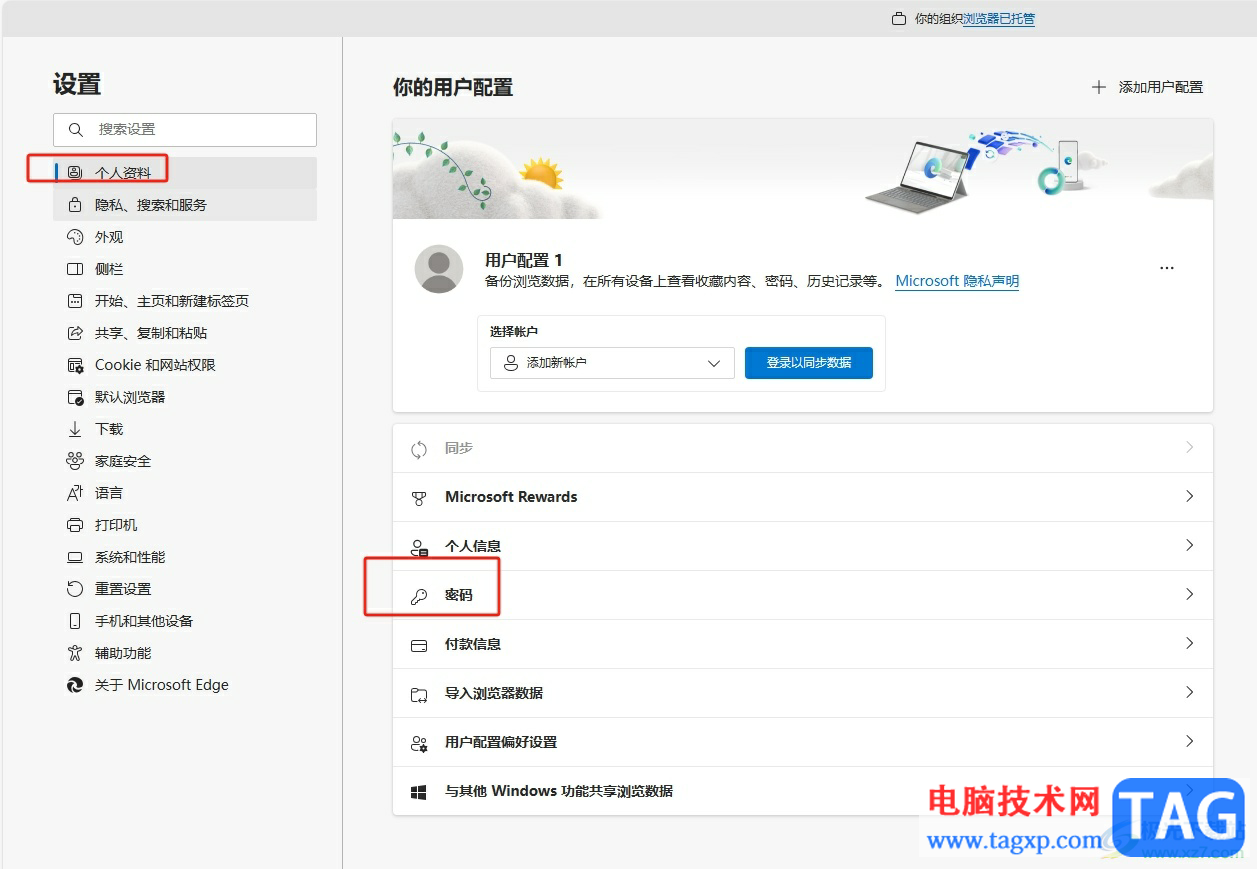Expand Microsoft Rewards row chevron
Viewport: 1257px width, 869px height.
[1189, 497]
